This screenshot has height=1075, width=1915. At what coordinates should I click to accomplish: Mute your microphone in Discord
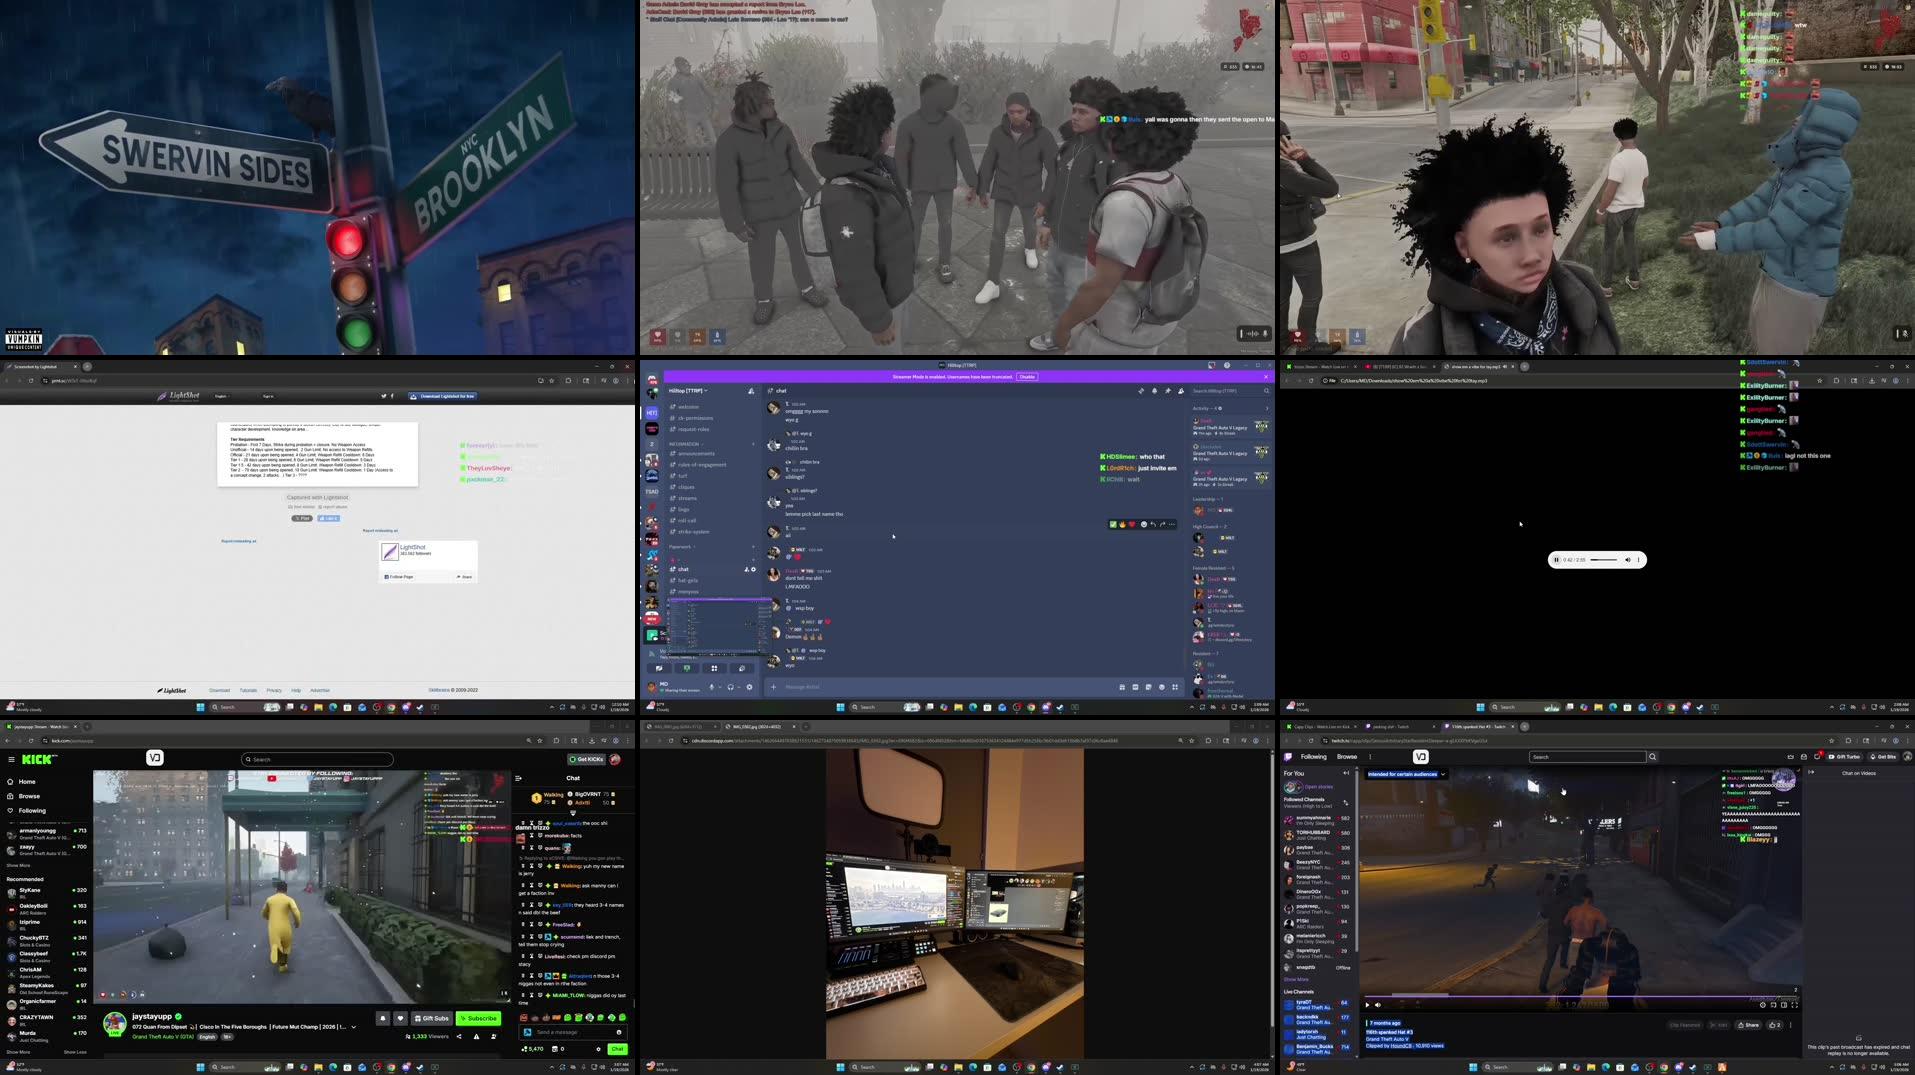pos(712,689)
